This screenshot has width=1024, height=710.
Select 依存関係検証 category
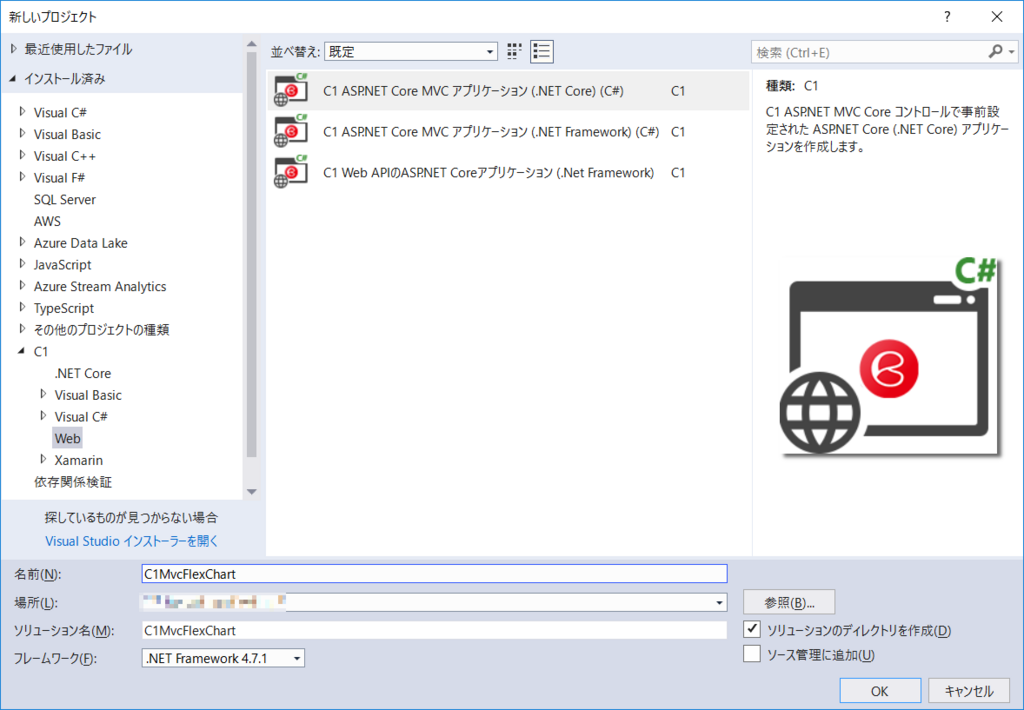click(x=73, y=482)
